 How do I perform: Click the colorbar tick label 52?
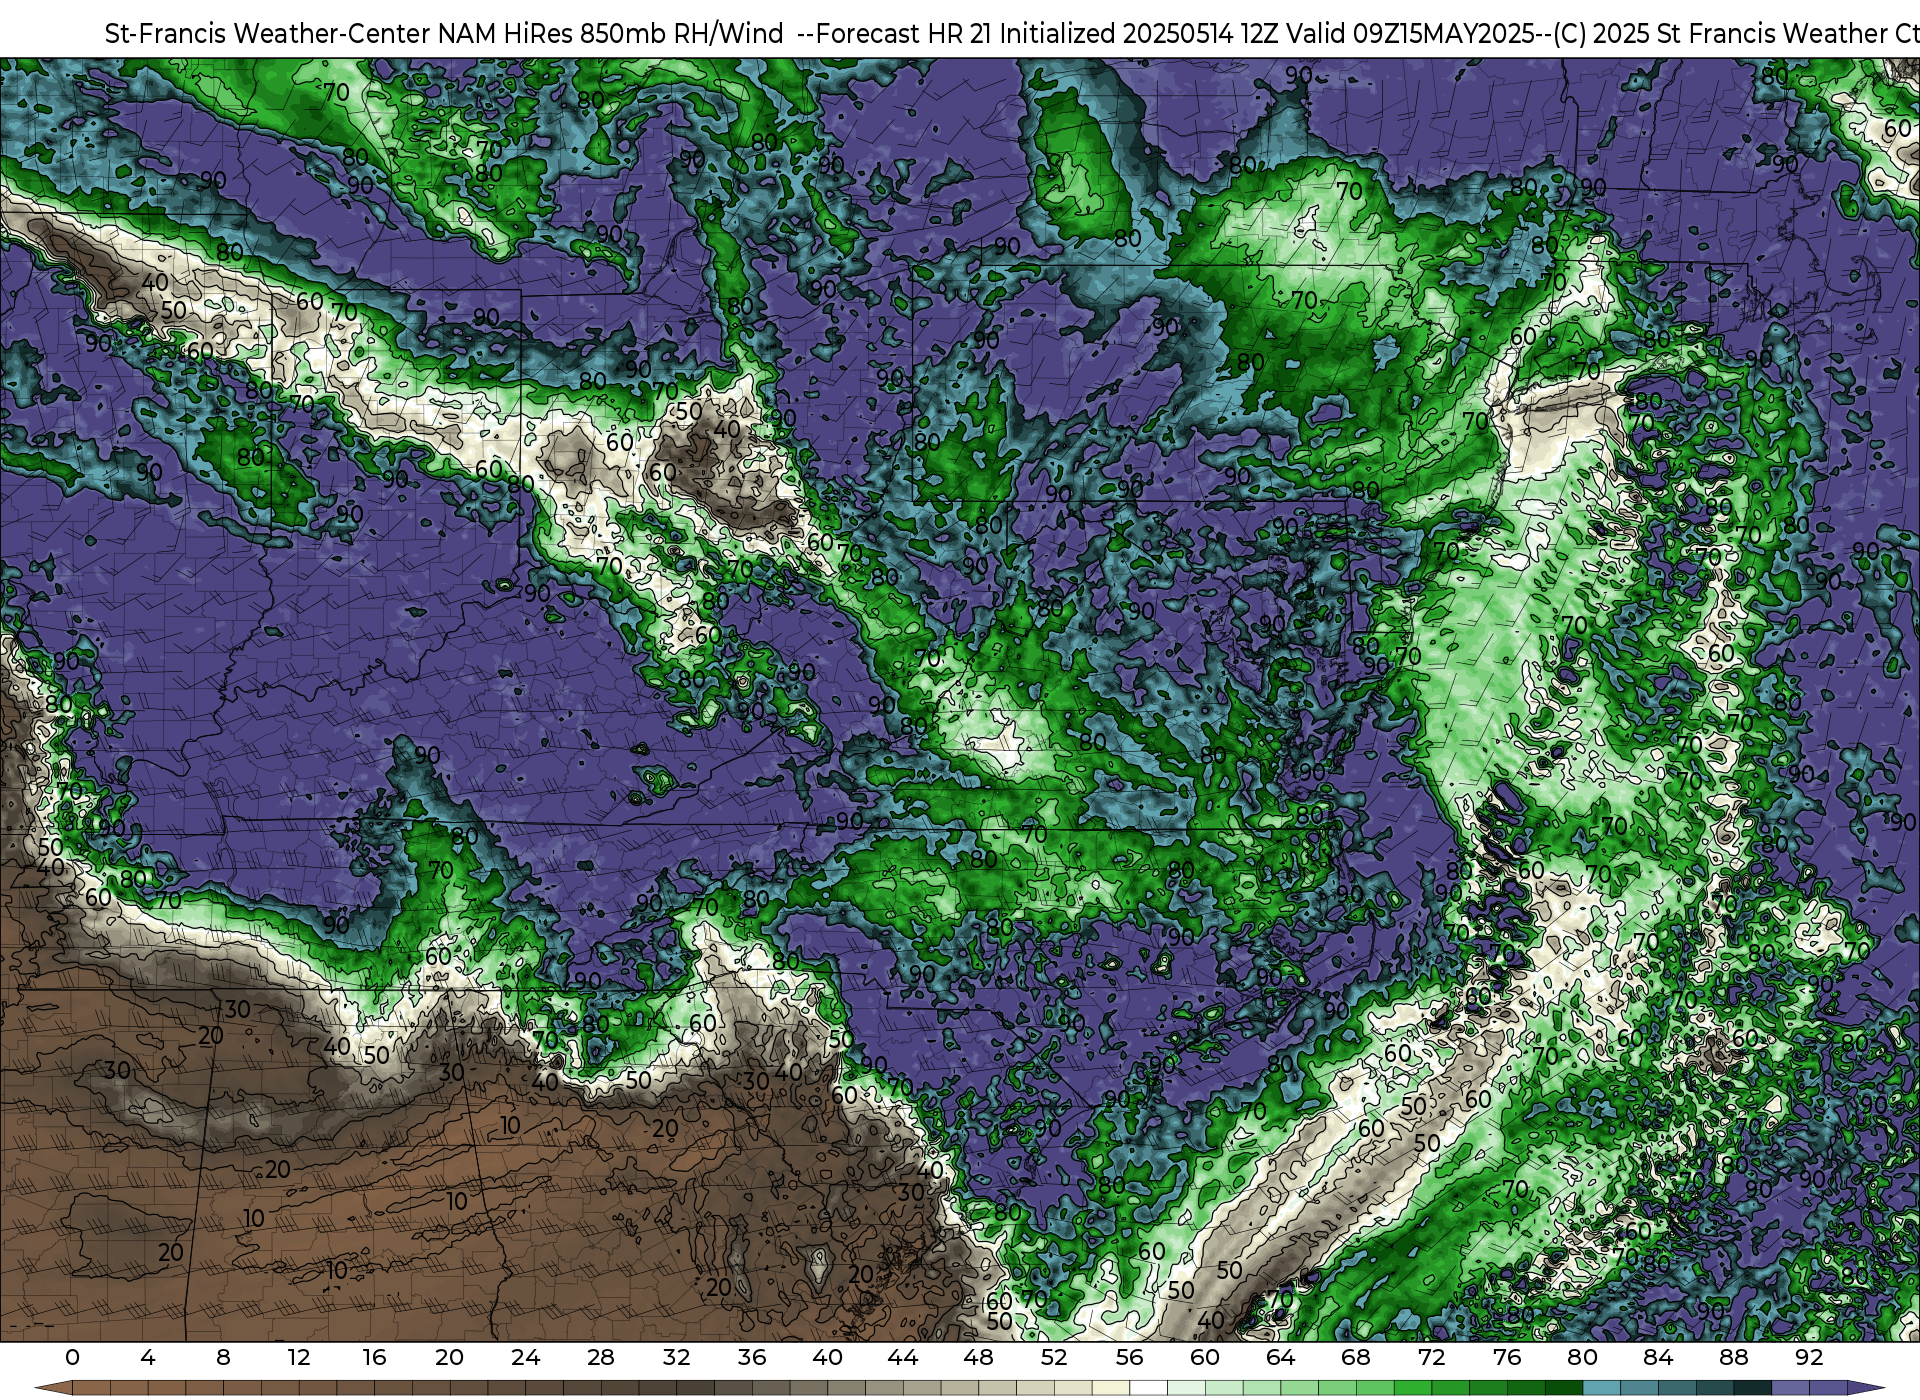click(x=1054, y=1357)
